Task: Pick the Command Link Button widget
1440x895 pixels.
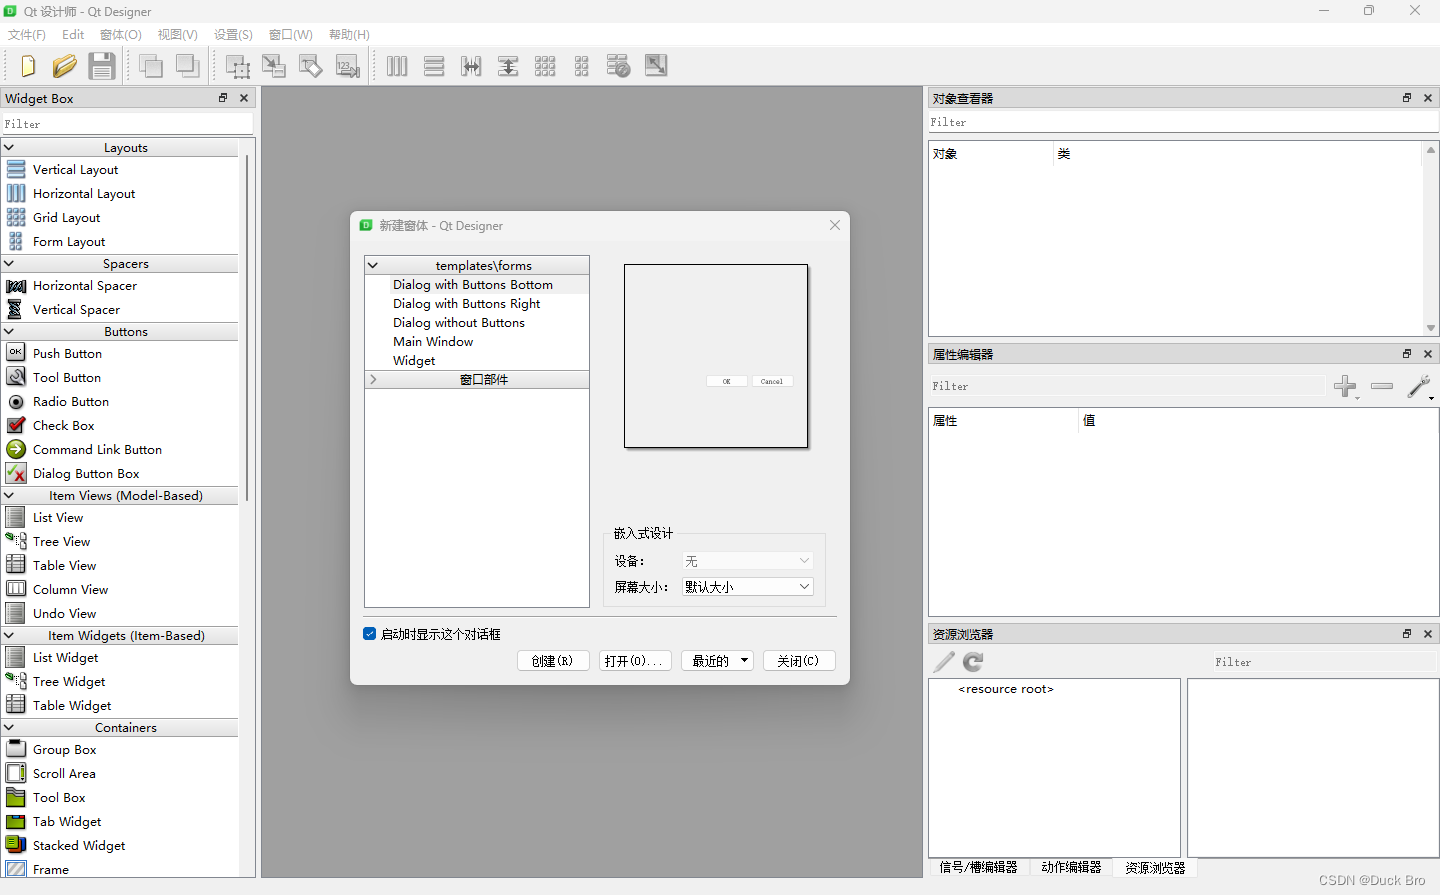Action: [x=97, y=450]
